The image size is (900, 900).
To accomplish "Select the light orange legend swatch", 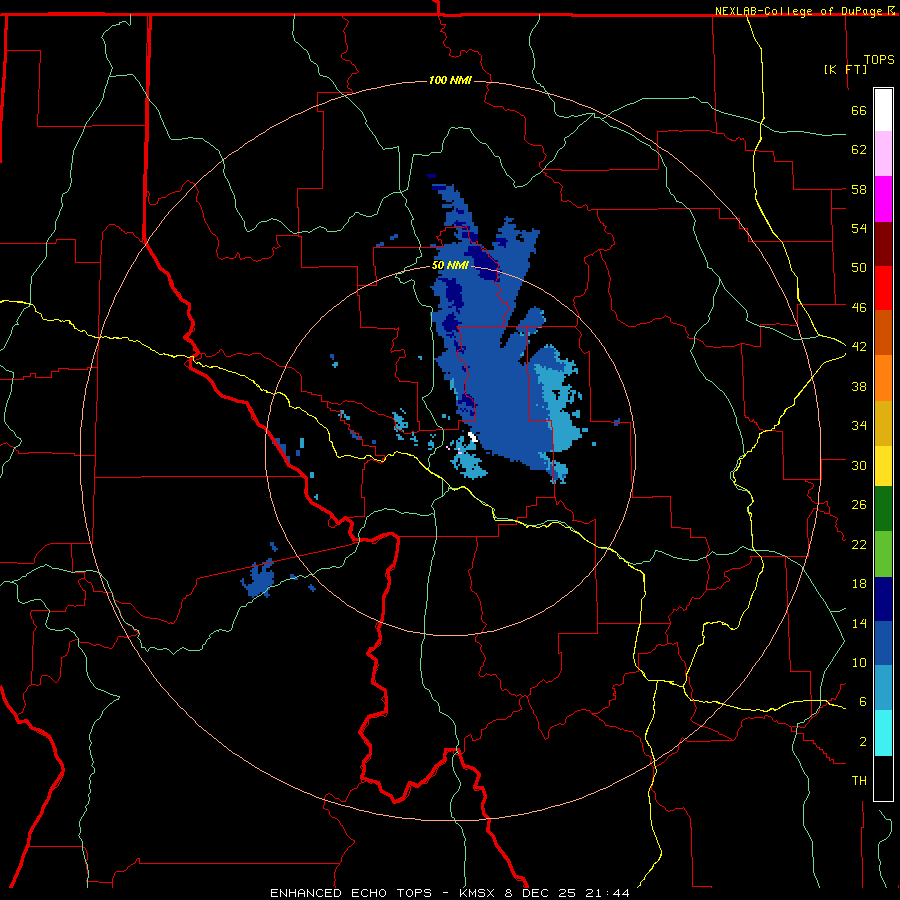I will tap(883, 378).
